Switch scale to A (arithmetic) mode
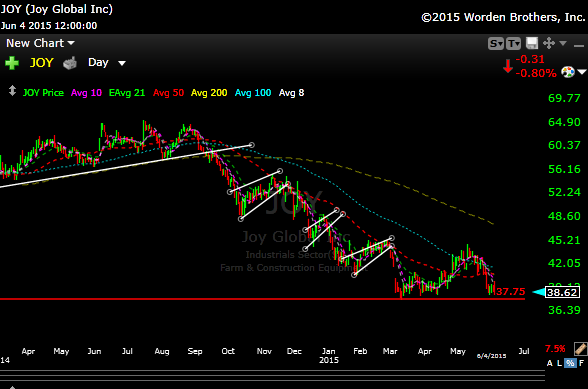The width and height of the screenshot is (588, 389). click(x=550, y=363)
